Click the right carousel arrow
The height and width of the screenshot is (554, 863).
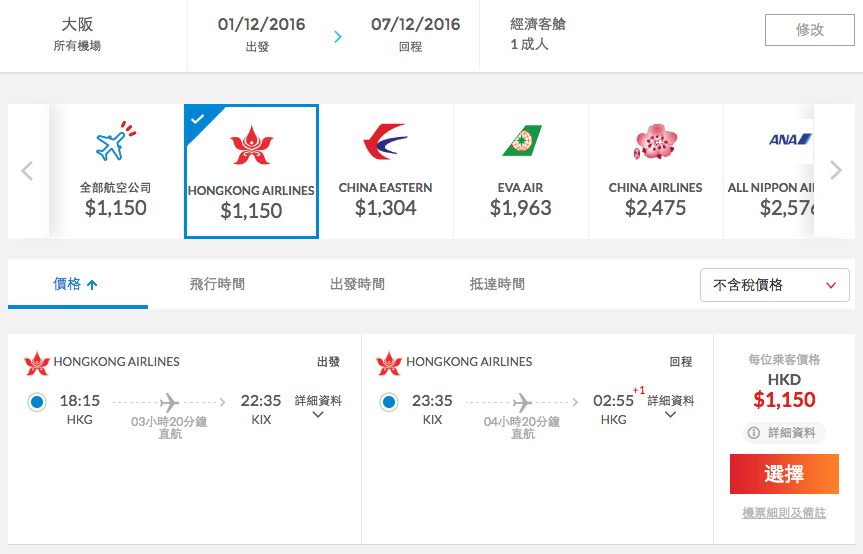click(x=835, y=171)
